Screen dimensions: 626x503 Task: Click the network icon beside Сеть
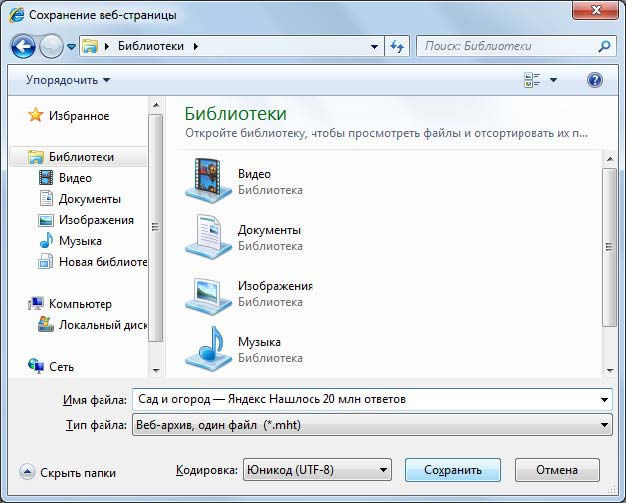pos(36,365)
